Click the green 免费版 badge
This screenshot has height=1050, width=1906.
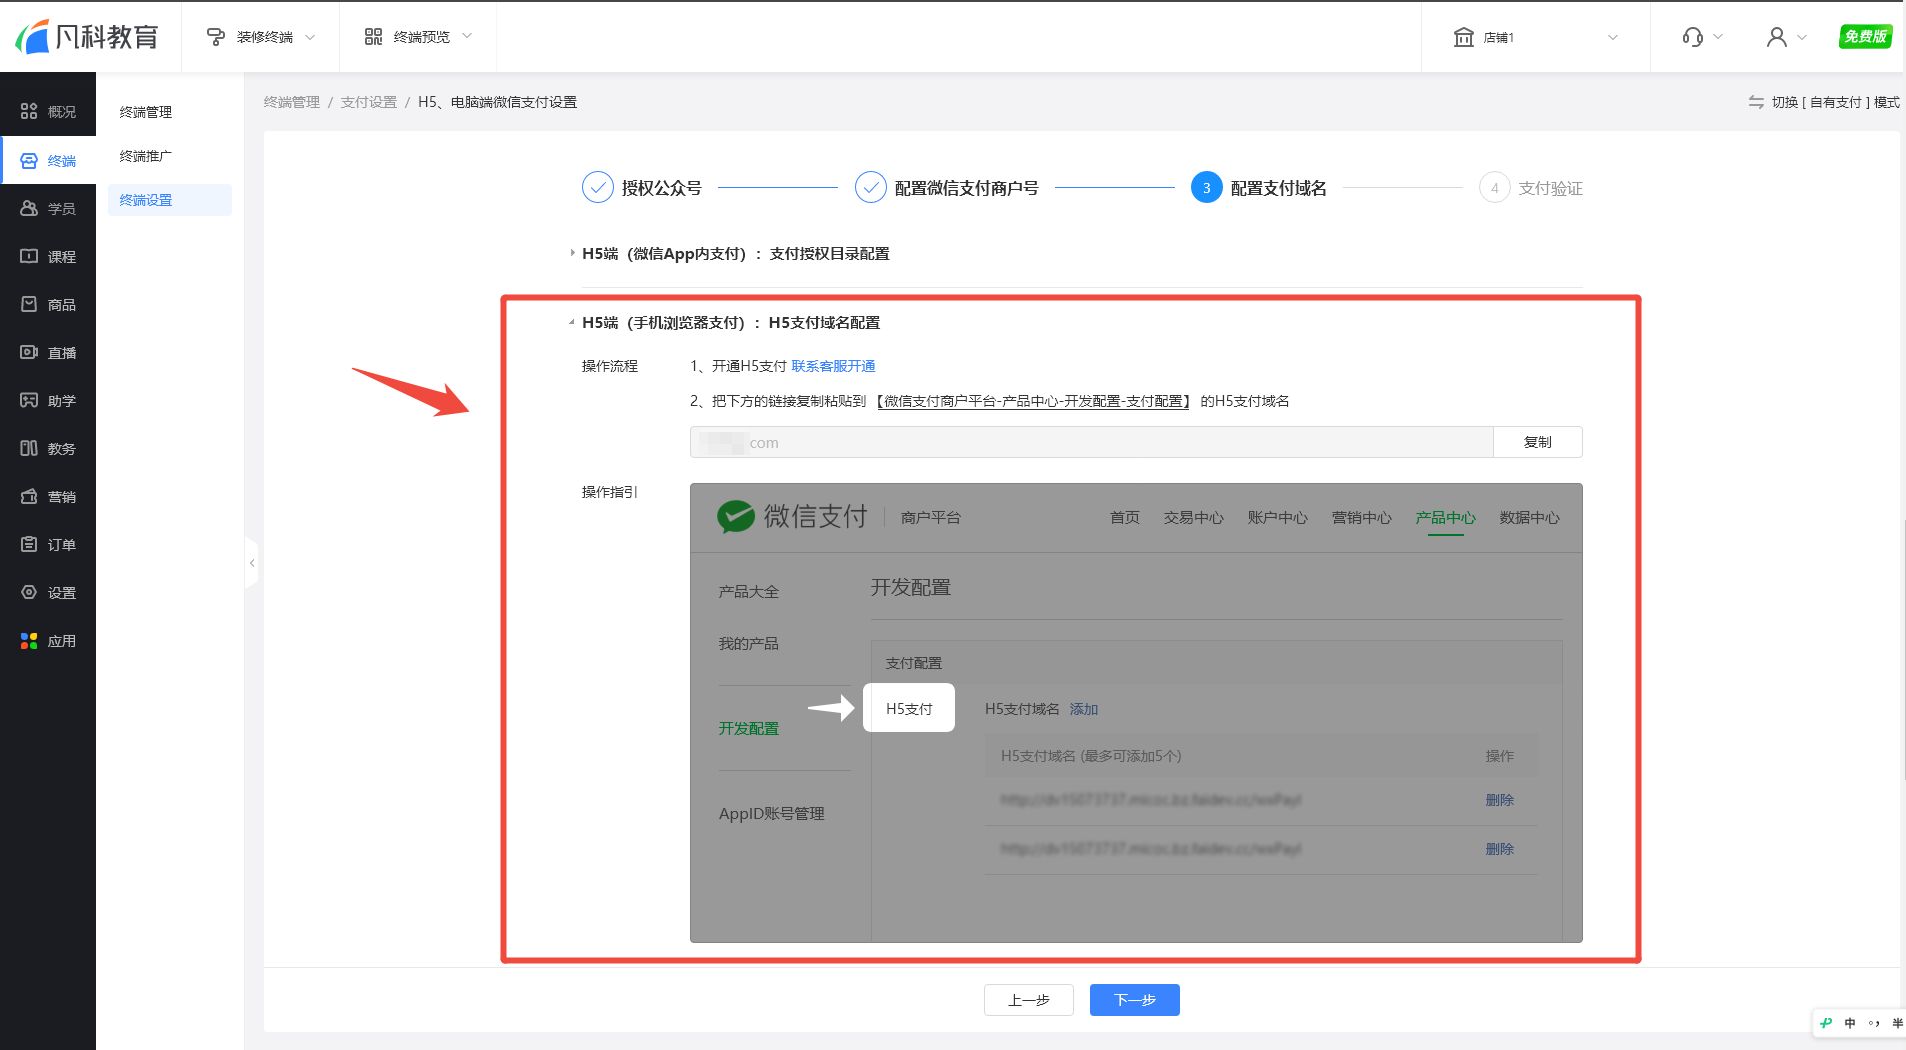click(1865, 36)
